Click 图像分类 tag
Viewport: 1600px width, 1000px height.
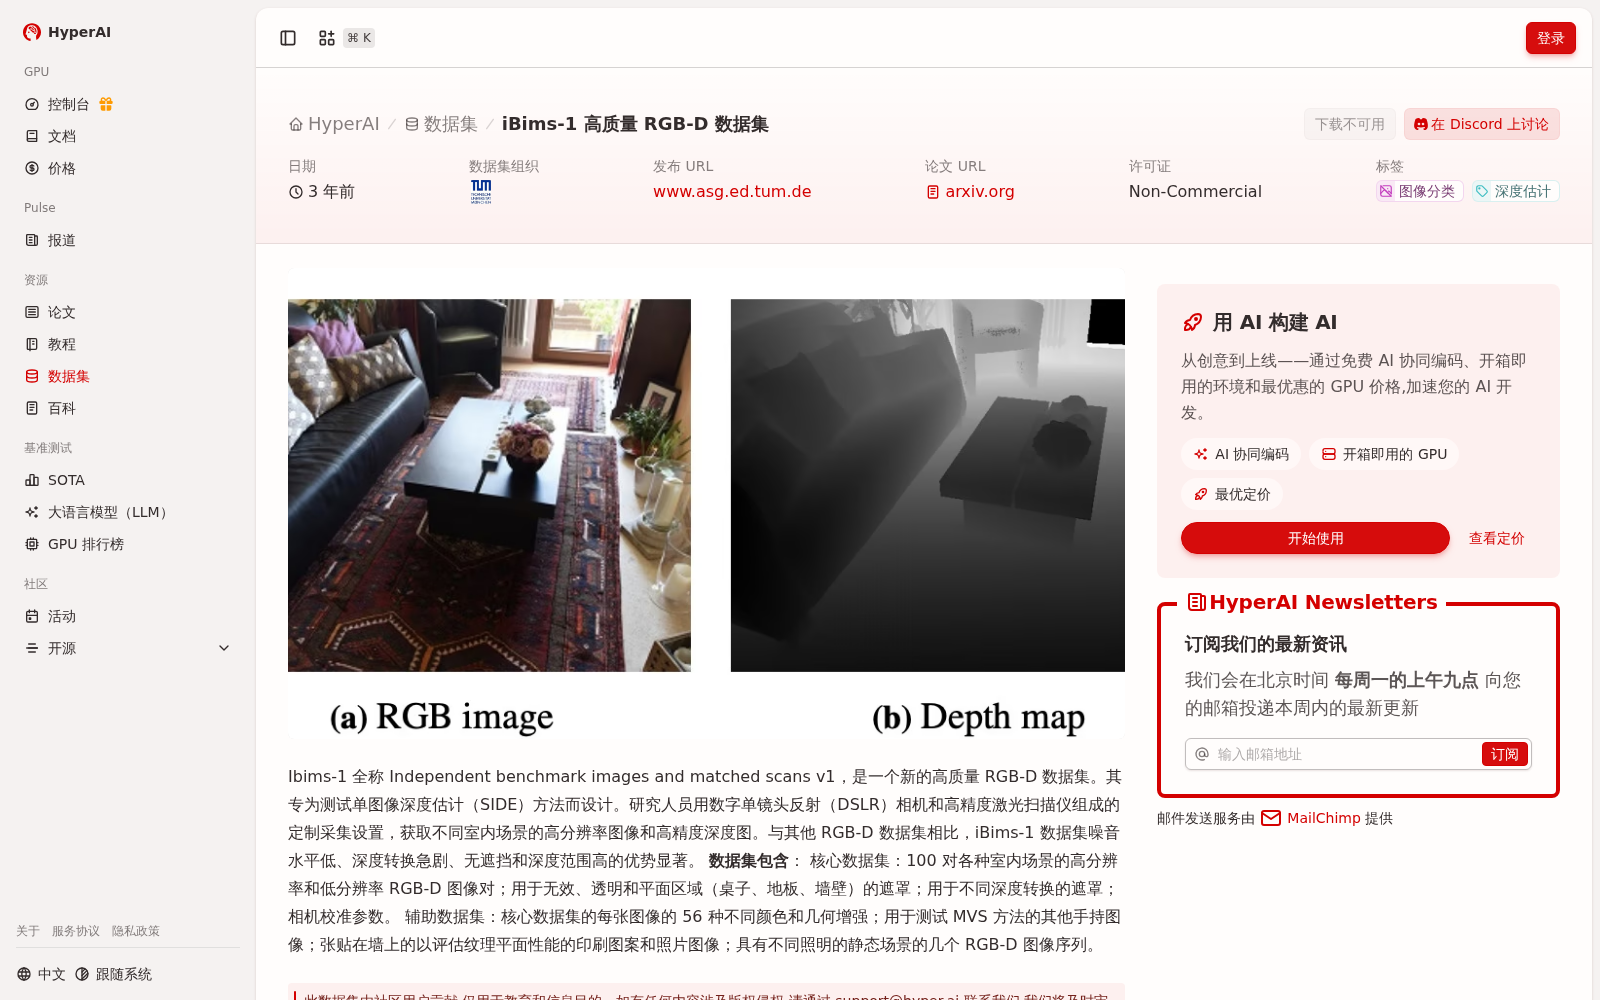pyautogui.click(x=1419, y=191)
